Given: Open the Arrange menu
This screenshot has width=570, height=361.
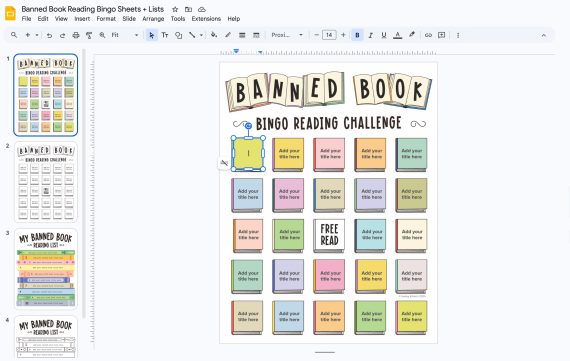Looking at the screenshot, I should click(153, 19).
